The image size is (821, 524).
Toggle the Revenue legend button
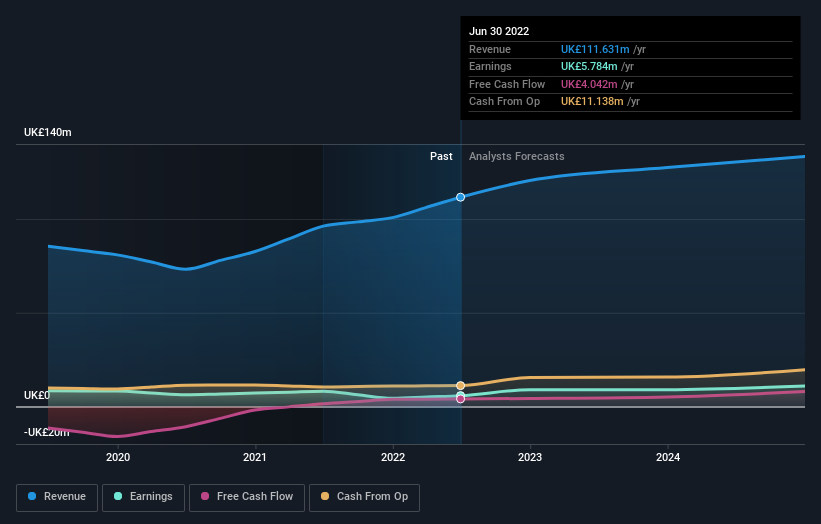click(x=57, y=497)
